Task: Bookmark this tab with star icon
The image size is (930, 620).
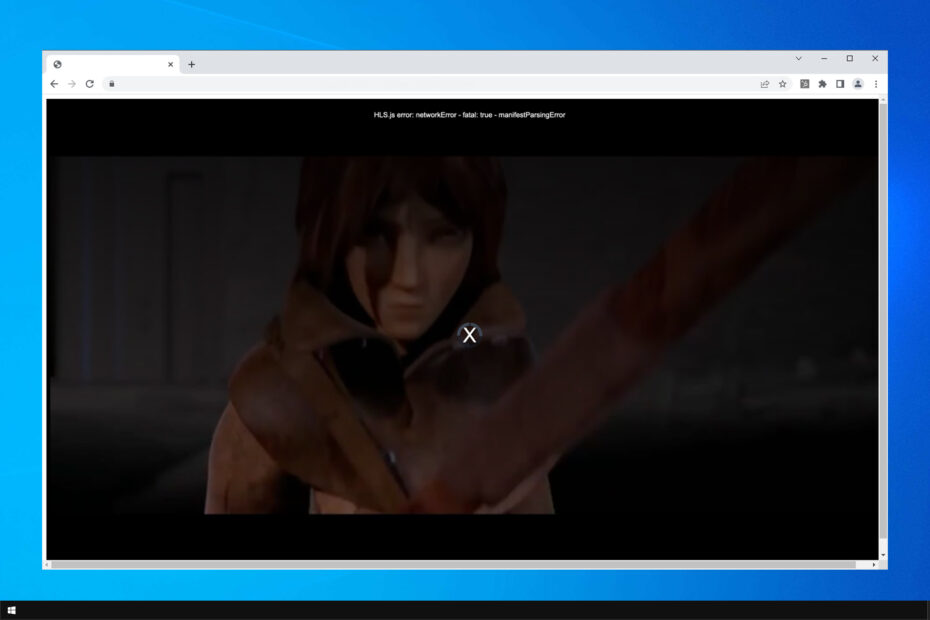Action: pyautogui.click(x=783, y=84)
